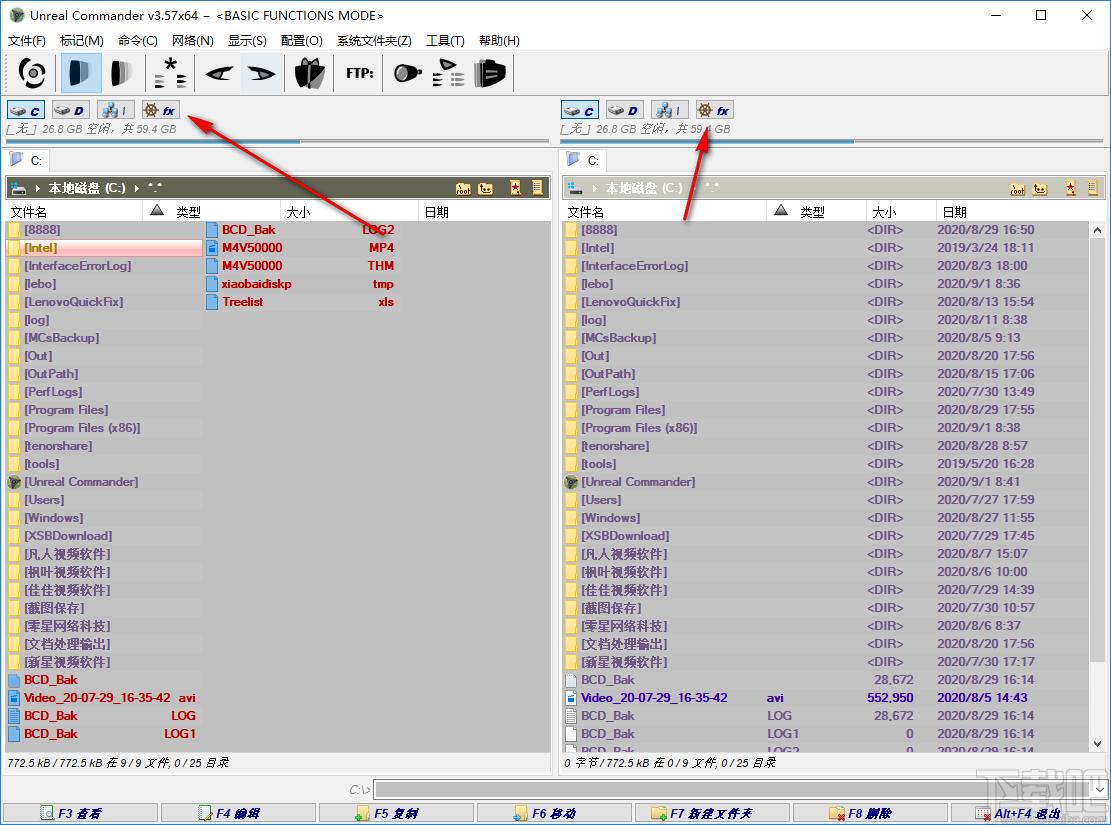The image size is (1111, 825).
Task: Open the command line history dropdown
Action: point(1100,789)
